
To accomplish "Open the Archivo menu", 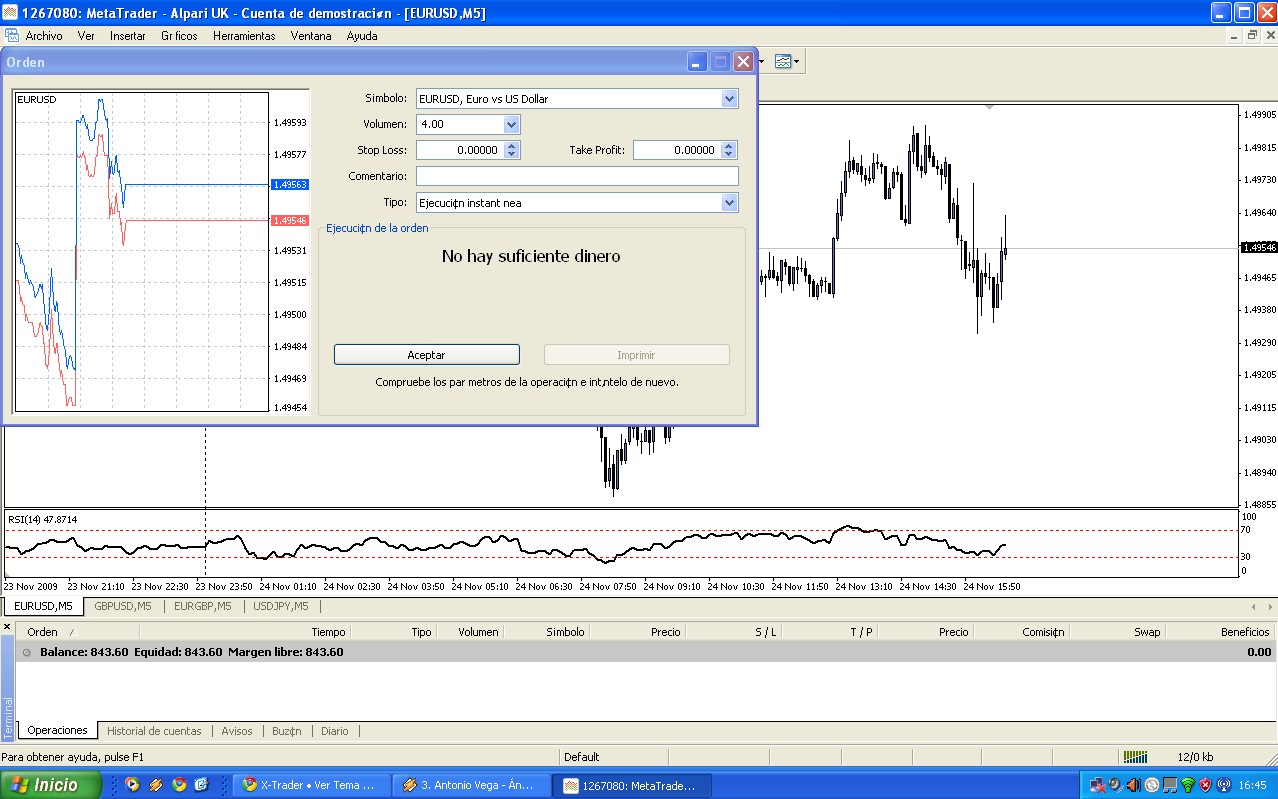I will tap(44, 36).
